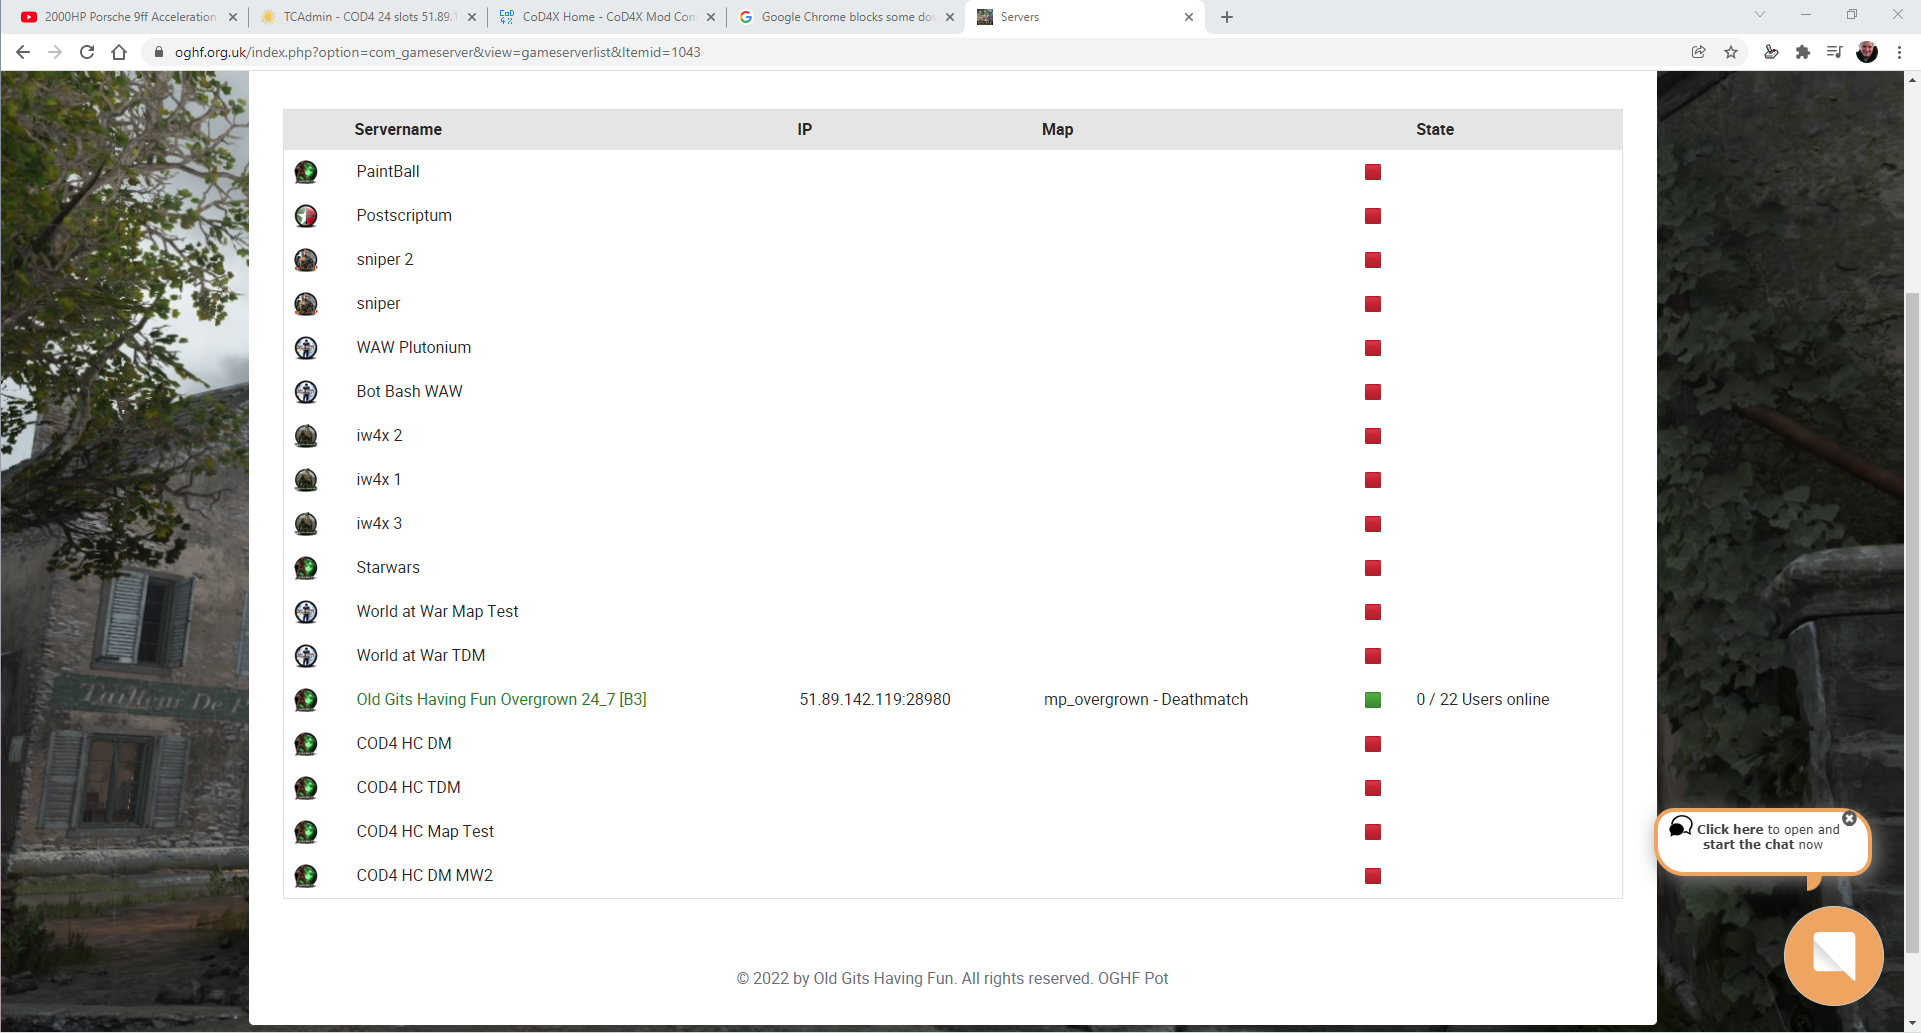Open the Chrome three-dot menu

pyautogui.click(x=1899, y=52)
